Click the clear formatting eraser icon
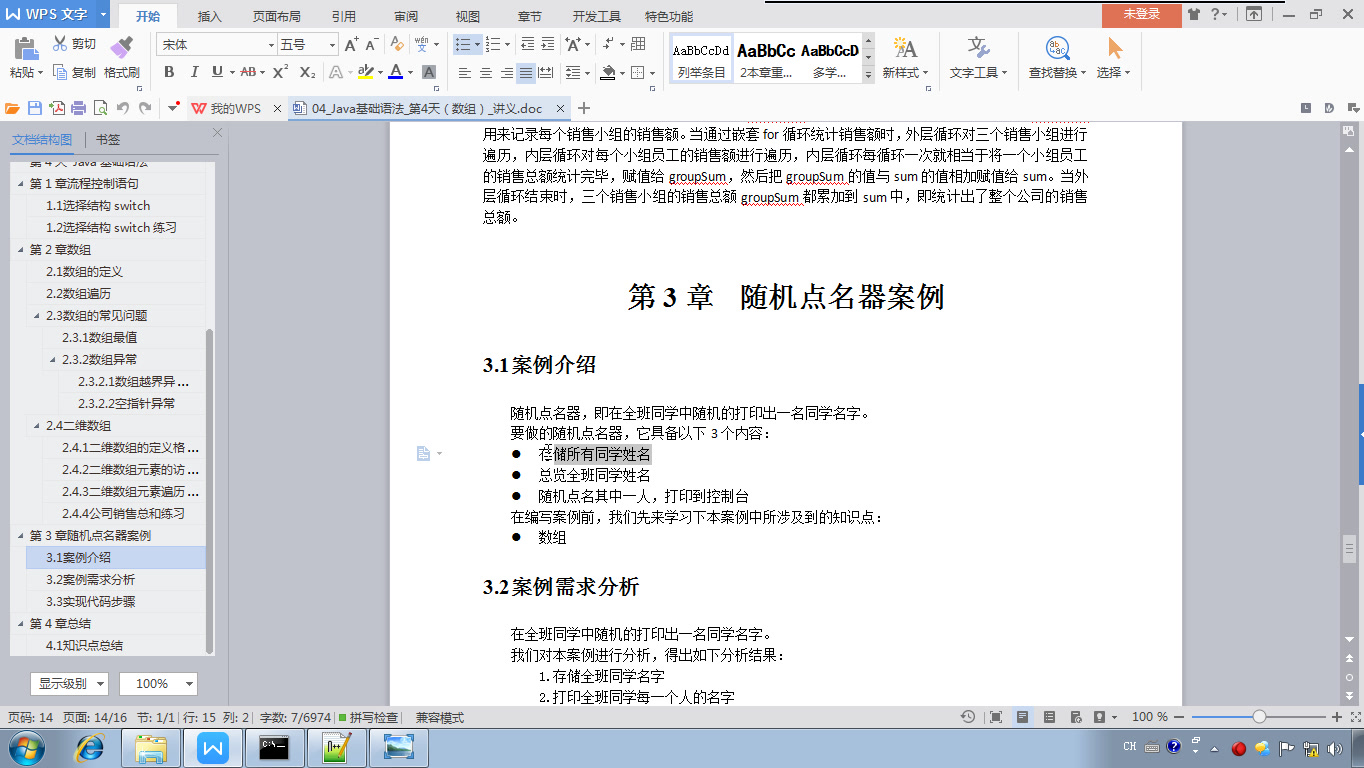 coord(397,44)
